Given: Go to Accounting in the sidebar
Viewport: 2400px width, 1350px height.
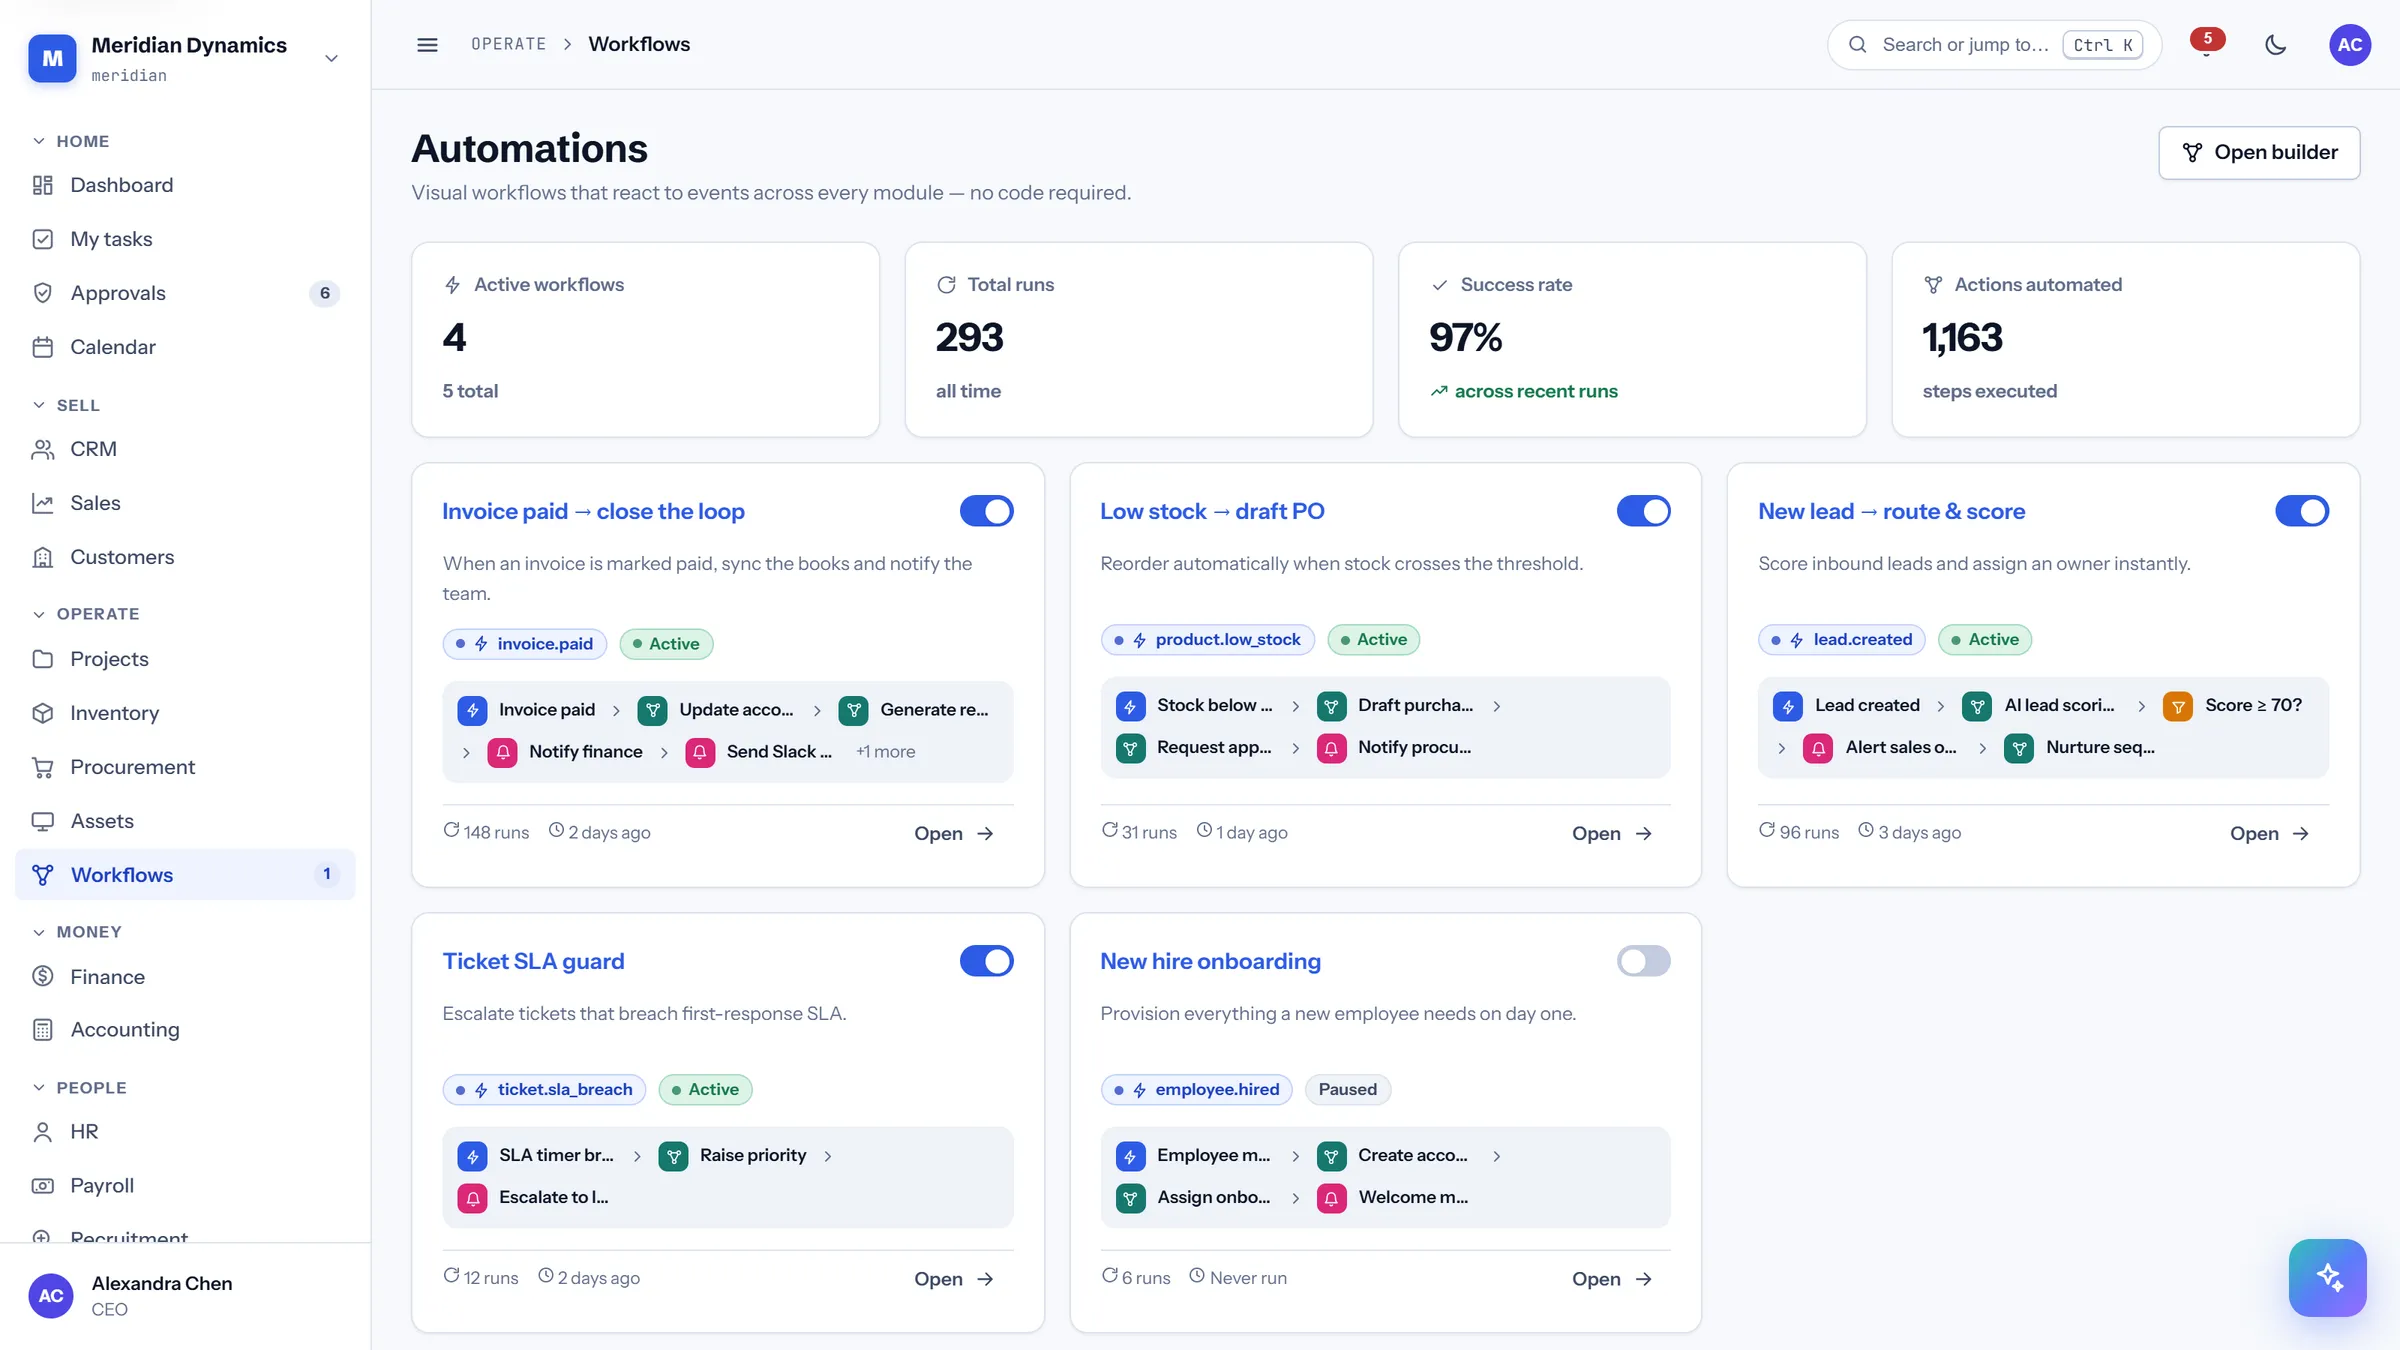Looking at the screenshot, I should tap(185, 1030).
